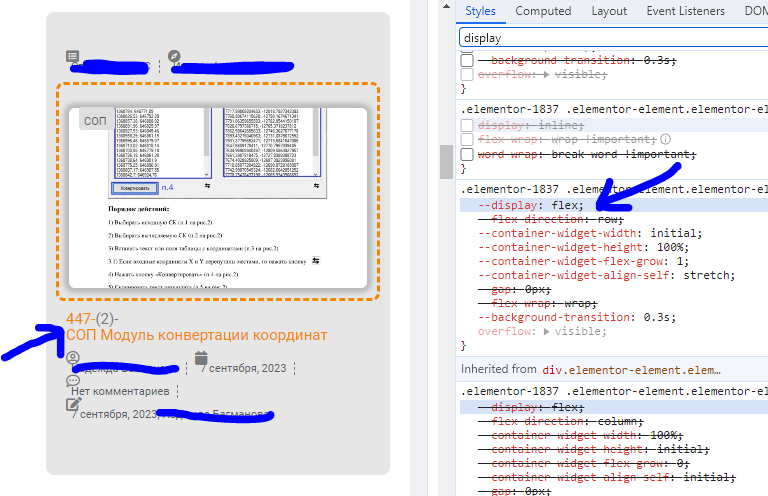Click the calendar icon beside the date
768x496 pixels.
click(201, 358)
